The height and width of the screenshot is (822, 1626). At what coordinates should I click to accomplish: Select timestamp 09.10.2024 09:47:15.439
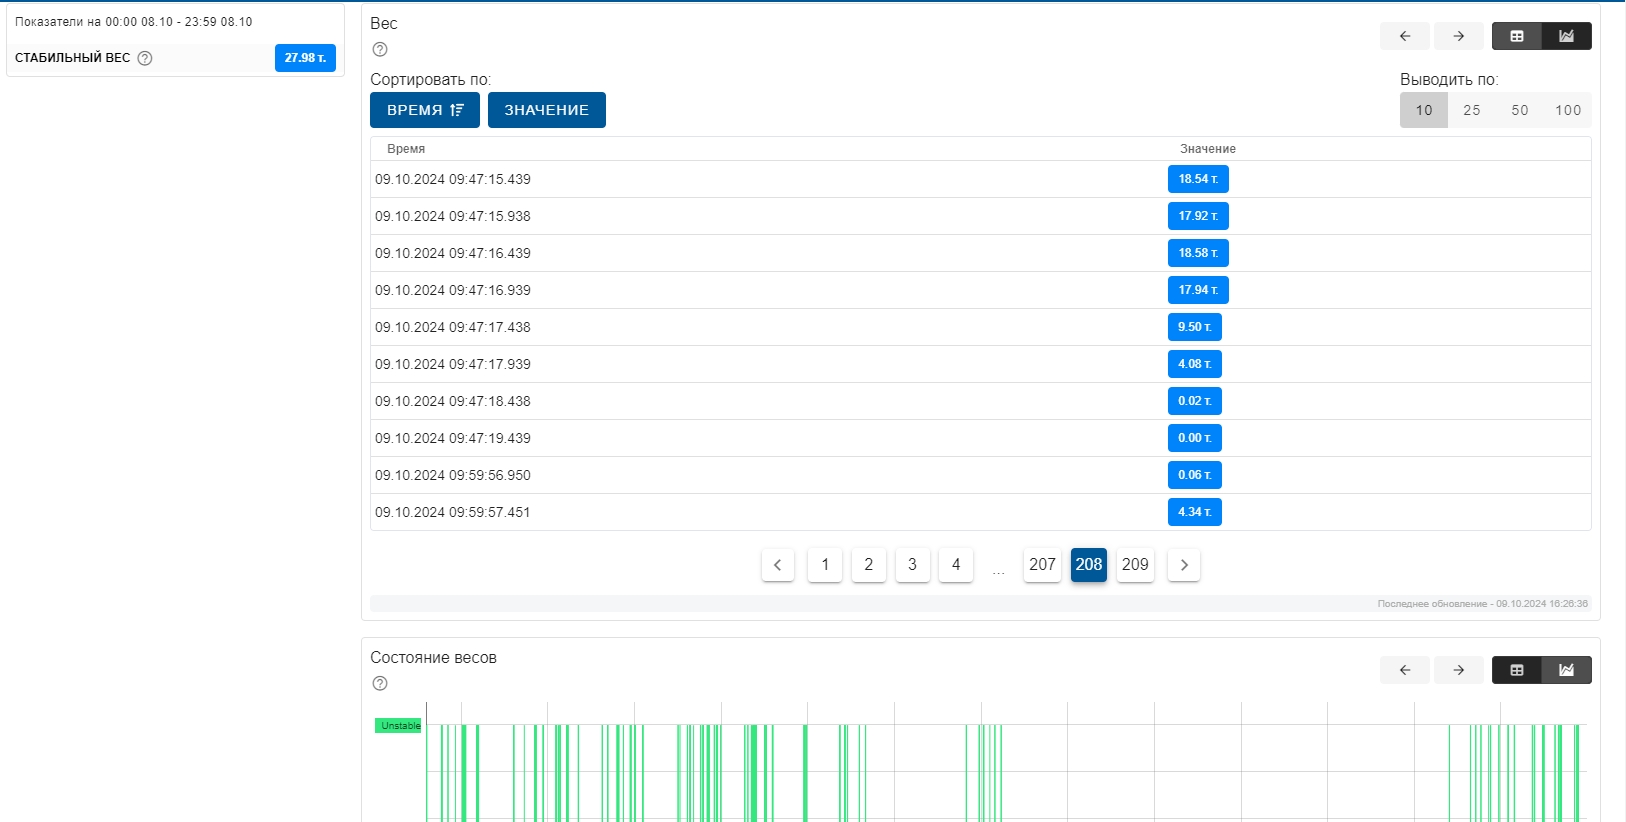pos(453,179)
